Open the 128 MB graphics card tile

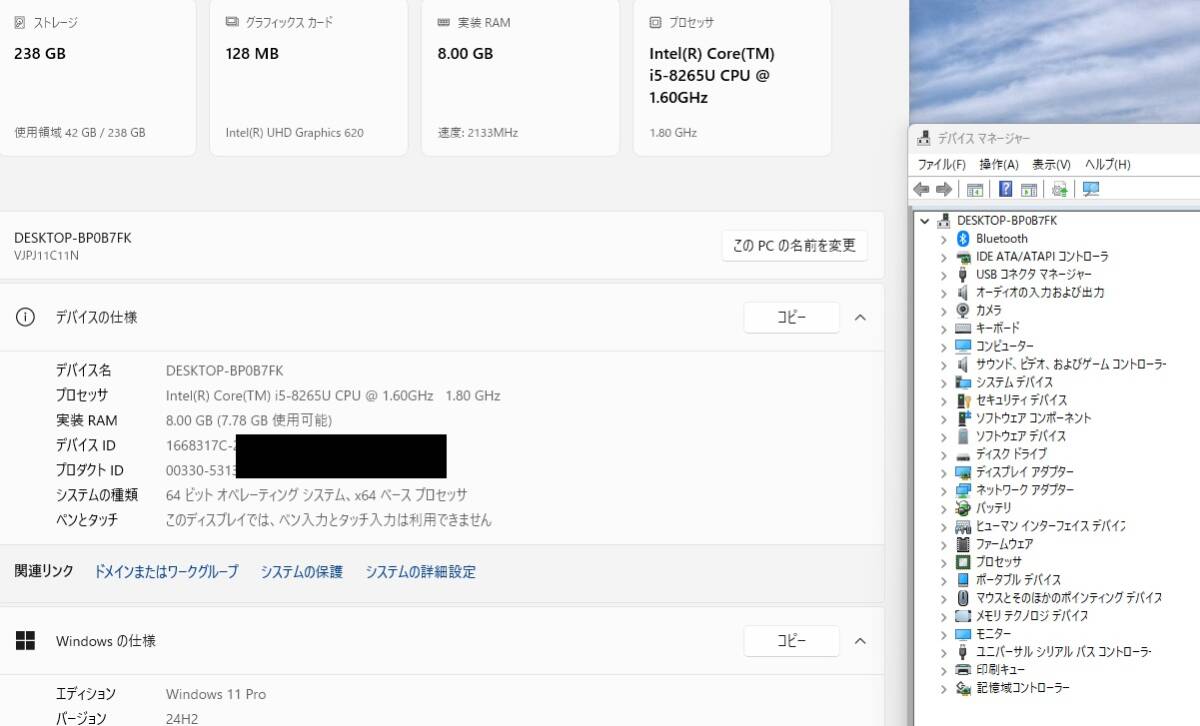(x=309, y=78)
